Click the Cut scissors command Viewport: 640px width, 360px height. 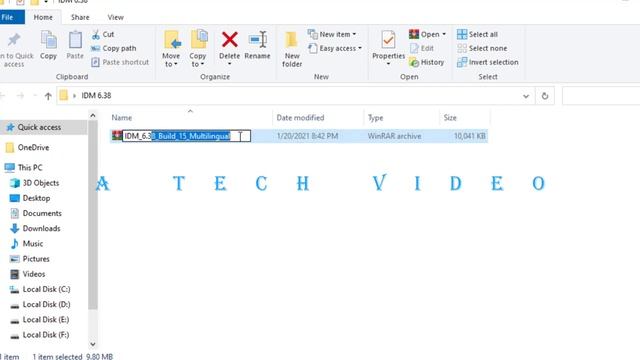tap(103, 35)
